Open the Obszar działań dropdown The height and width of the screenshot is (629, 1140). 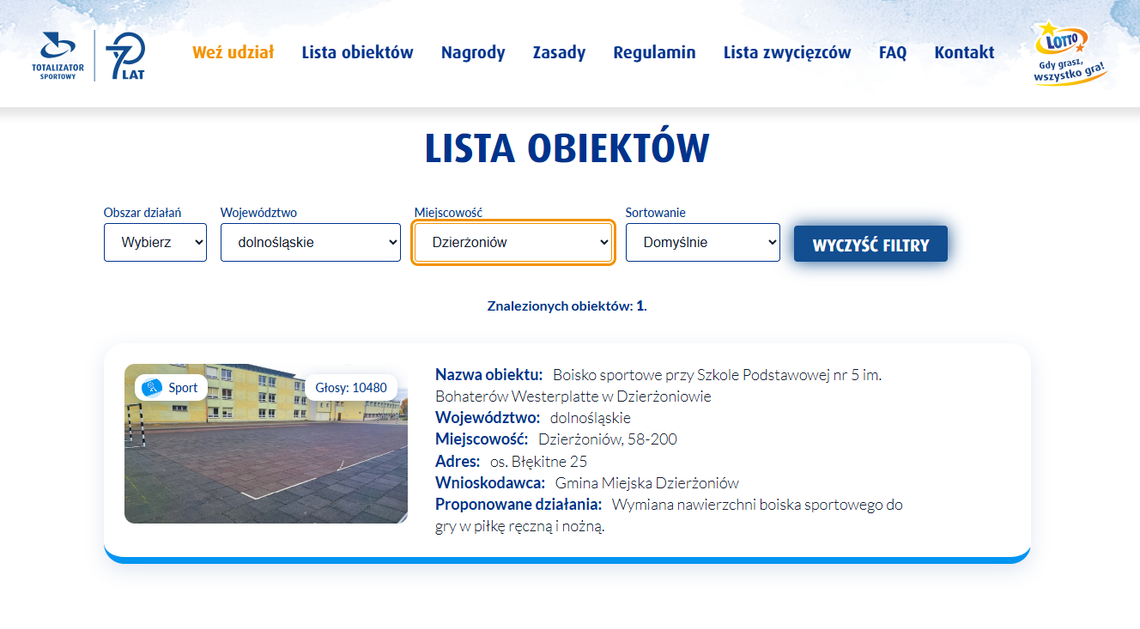(x=155, y=242)
